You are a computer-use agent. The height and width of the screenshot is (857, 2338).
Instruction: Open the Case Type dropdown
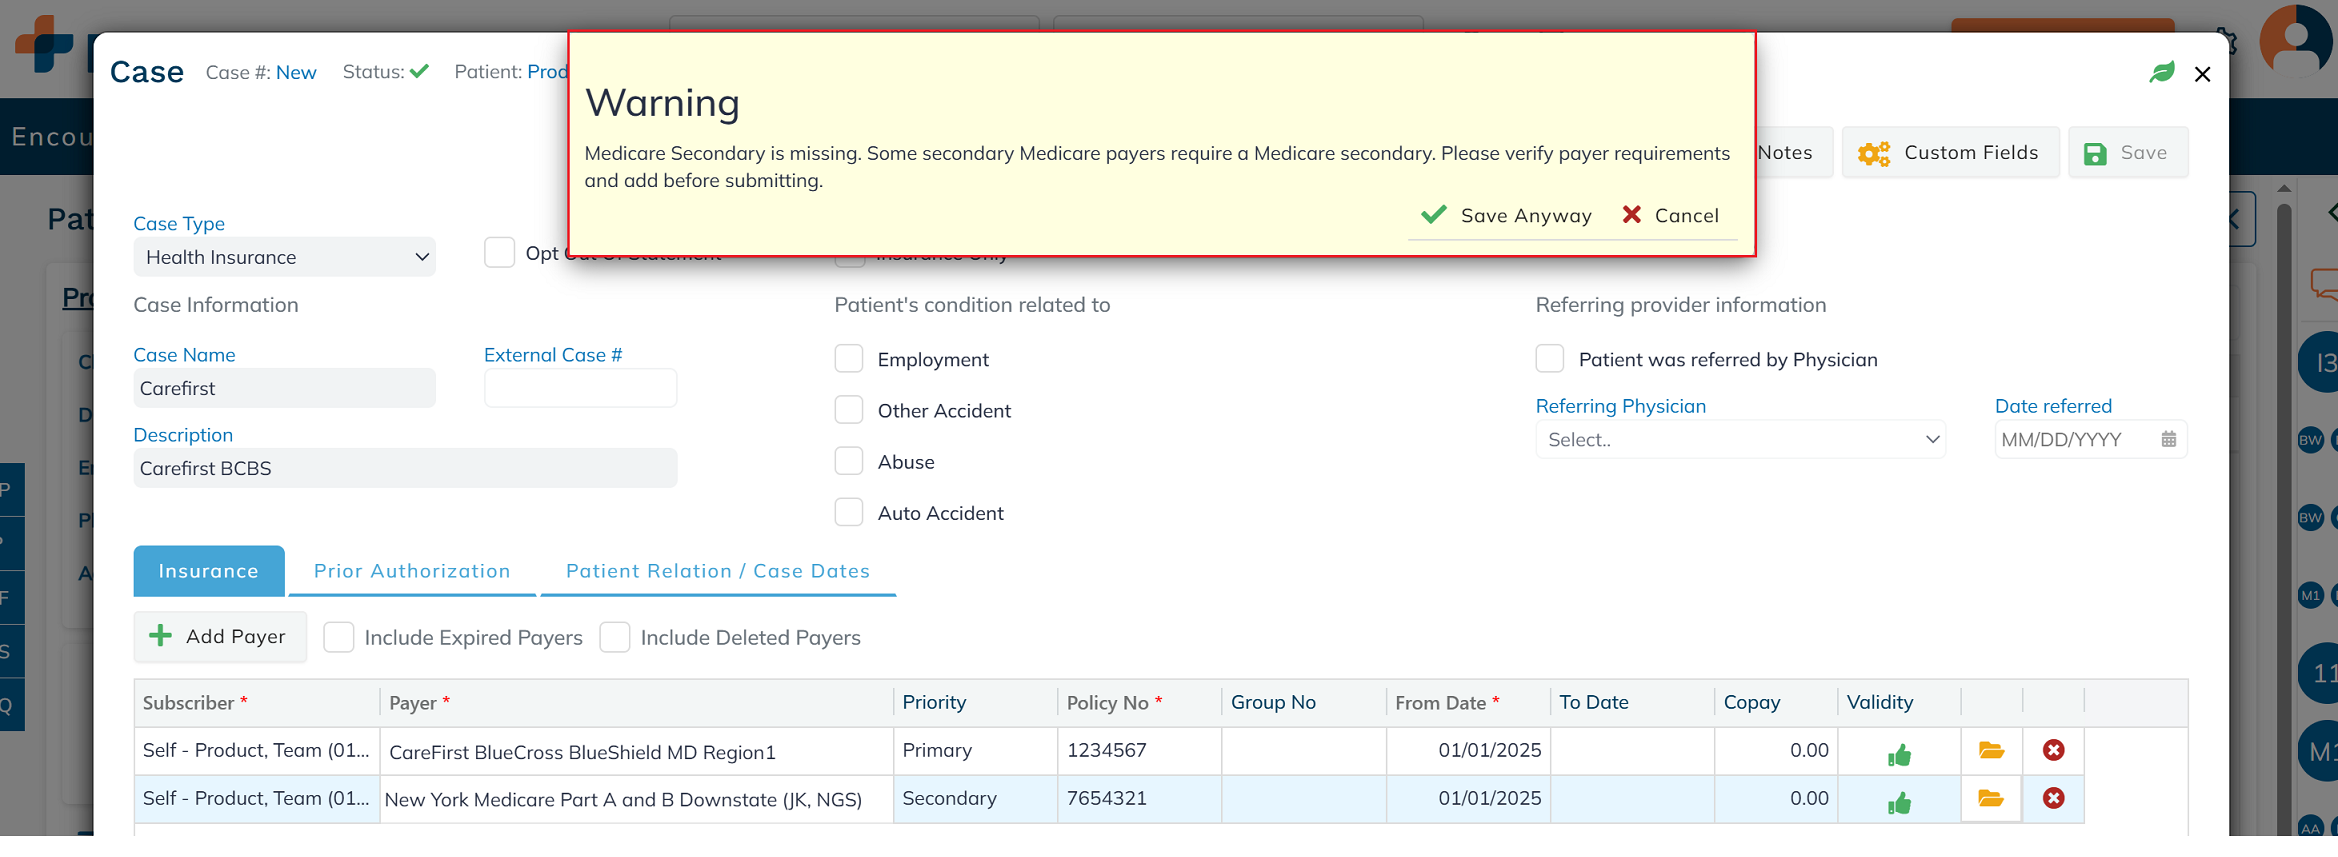tap(285, 257)
